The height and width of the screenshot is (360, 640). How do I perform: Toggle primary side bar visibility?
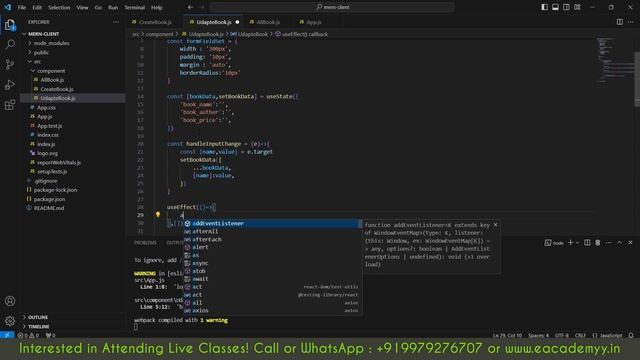[x=544, y=7]
